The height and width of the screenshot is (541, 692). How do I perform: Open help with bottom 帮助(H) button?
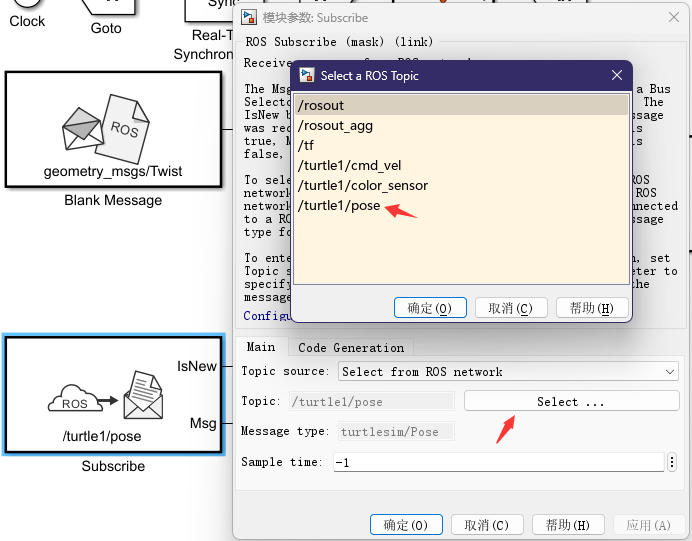pos(568,525)
